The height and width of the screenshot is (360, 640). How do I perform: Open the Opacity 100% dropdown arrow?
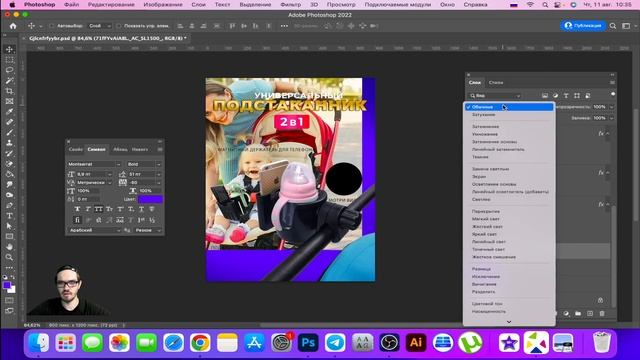tap(611, 107)
